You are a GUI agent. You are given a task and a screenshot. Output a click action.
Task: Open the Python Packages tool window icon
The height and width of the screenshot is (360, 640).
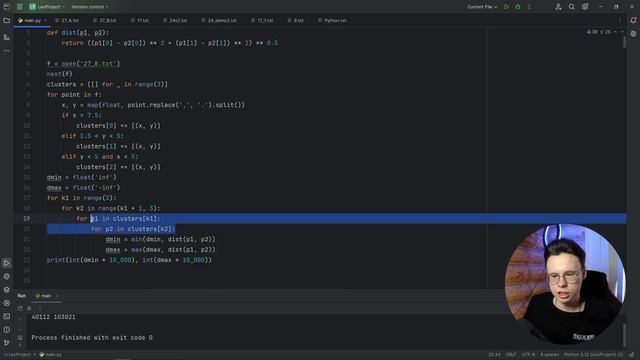point(7,276)
